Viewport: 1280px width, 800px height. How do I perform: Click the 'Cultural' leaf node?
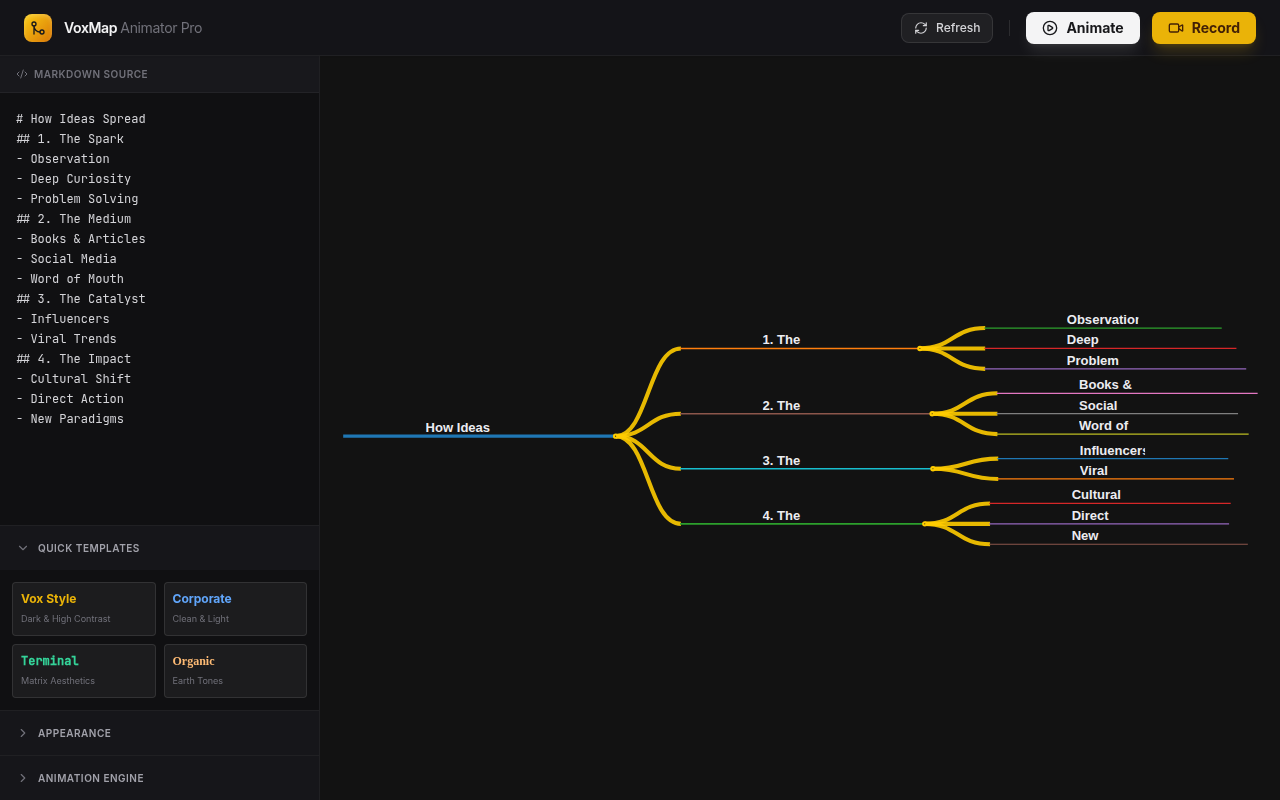click(1096, 495)
